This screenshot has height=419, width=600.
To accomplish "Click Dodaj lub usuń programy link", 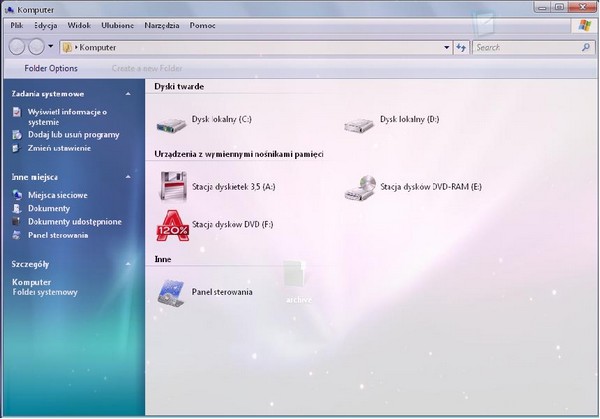I will tap(73, 133).
